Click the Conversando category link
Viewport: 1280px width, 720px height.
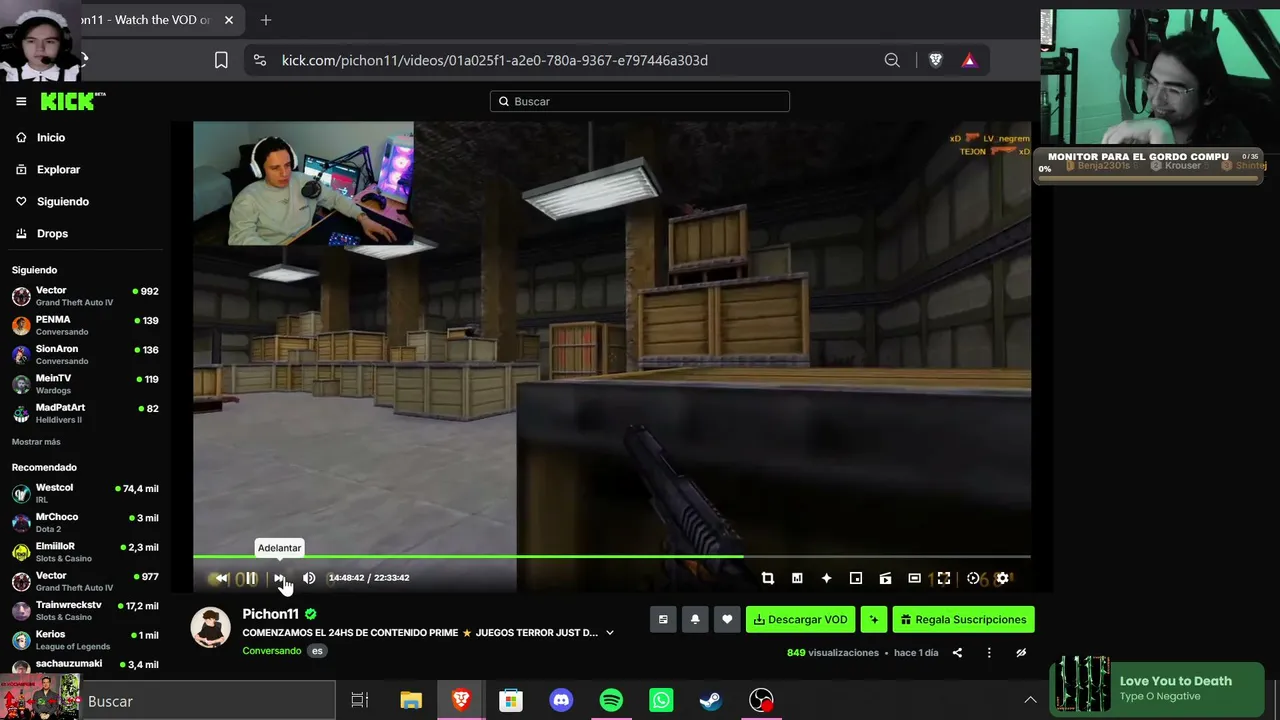click(x=272, y=651)
